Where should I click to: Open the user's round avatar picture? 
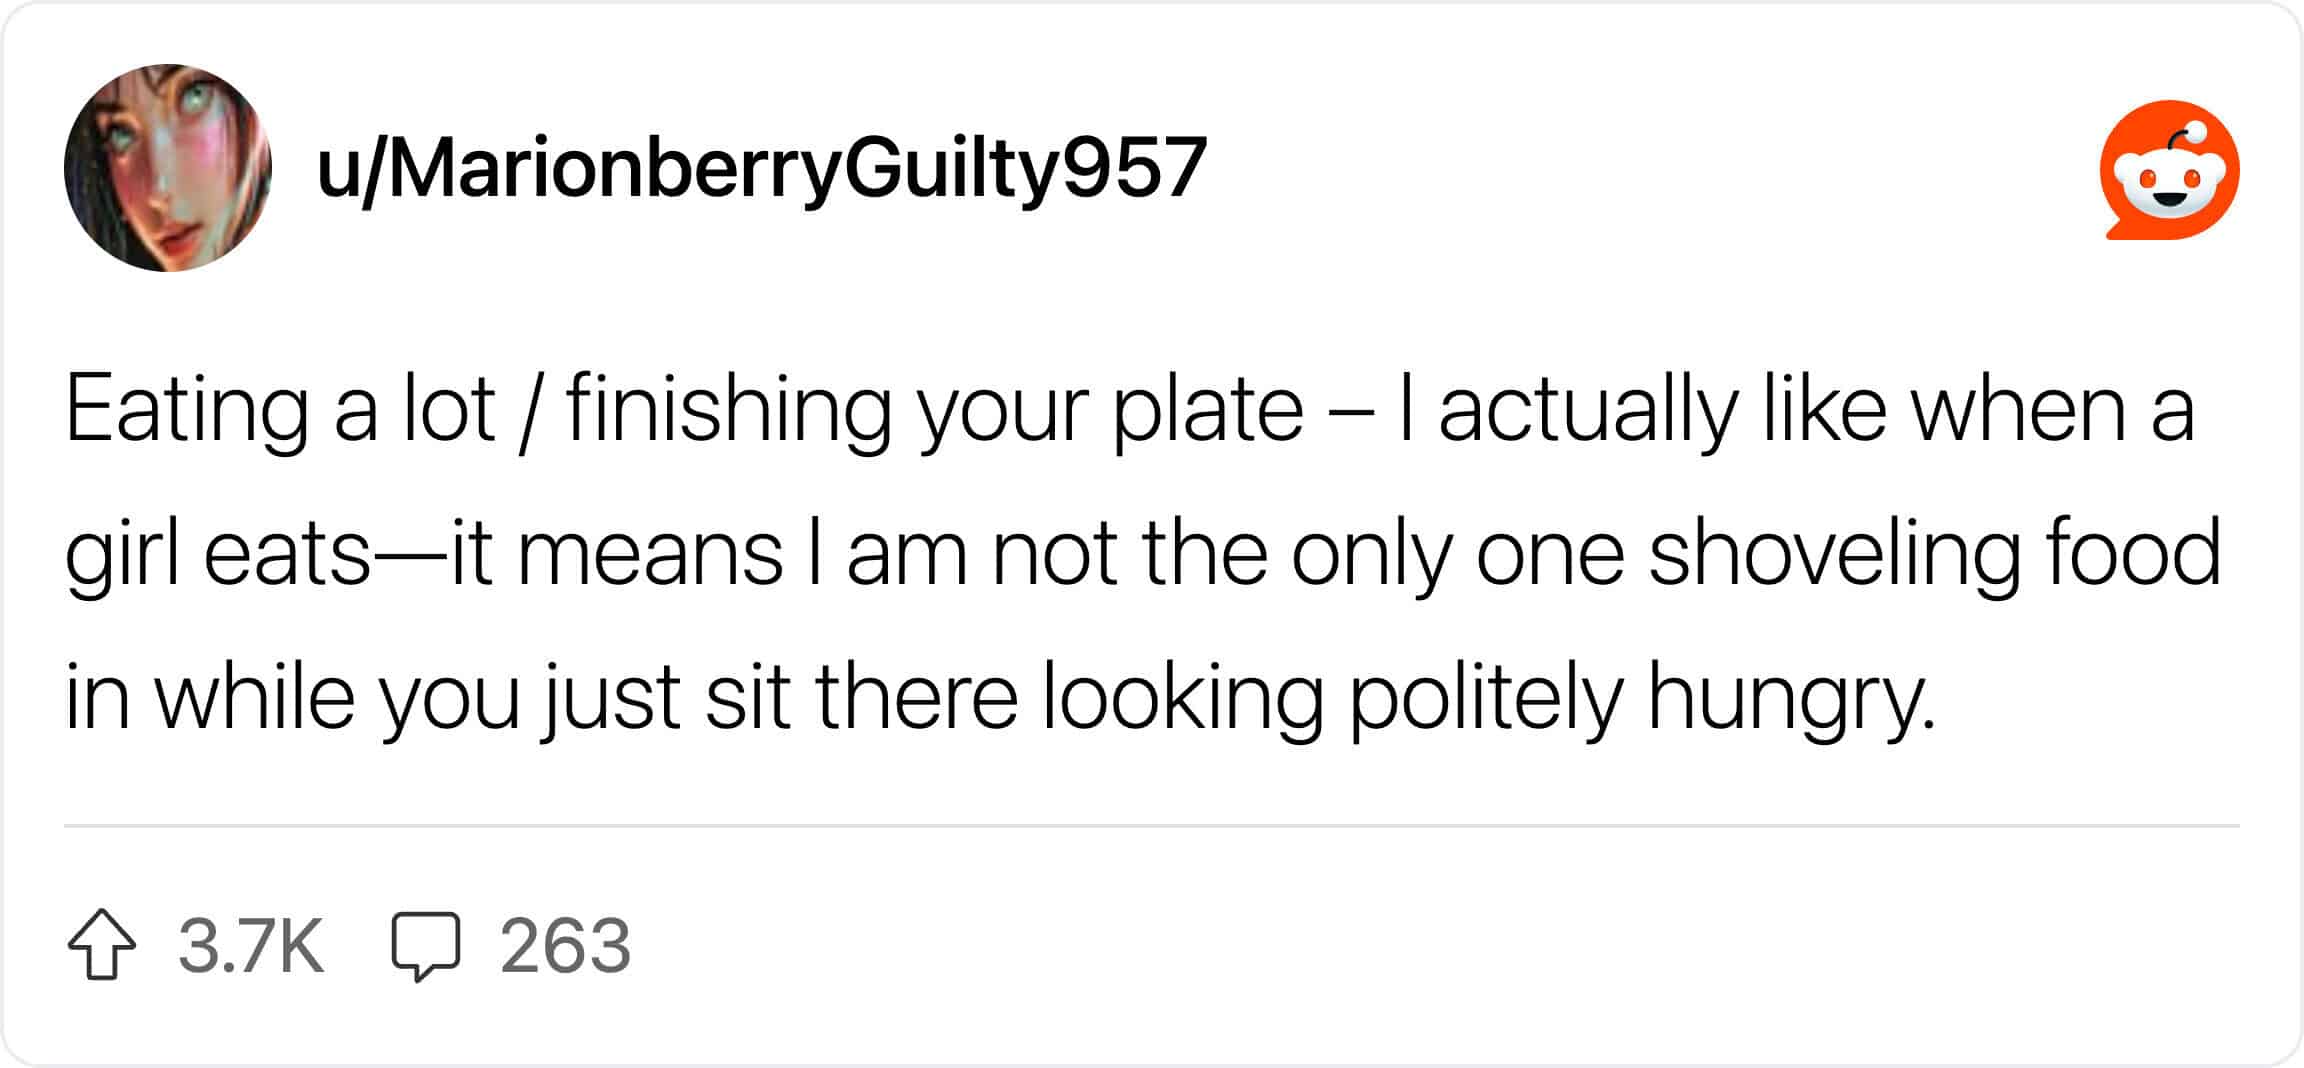(x=167, y=168)
